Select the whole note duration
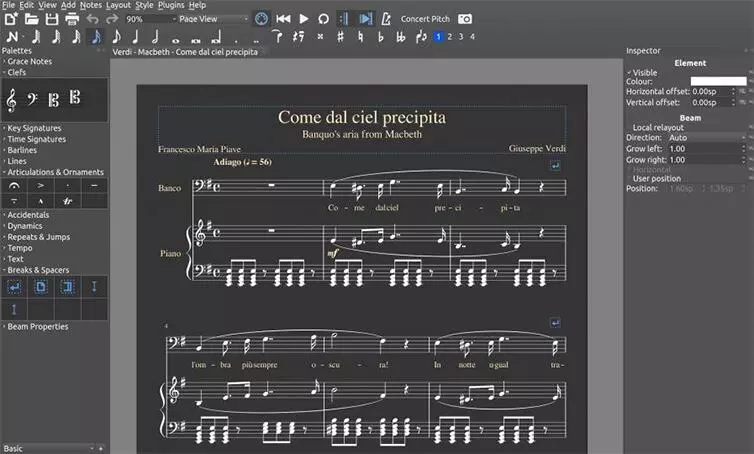The height and width of the screenshot is (454, 754). coord(176,41)
